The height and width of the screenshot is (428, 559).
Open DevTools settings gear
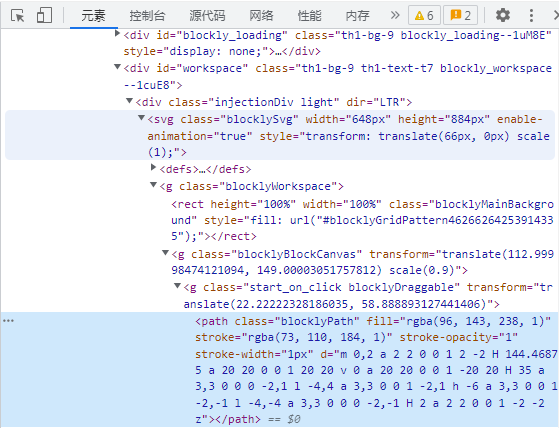click(x=503, y=15)
